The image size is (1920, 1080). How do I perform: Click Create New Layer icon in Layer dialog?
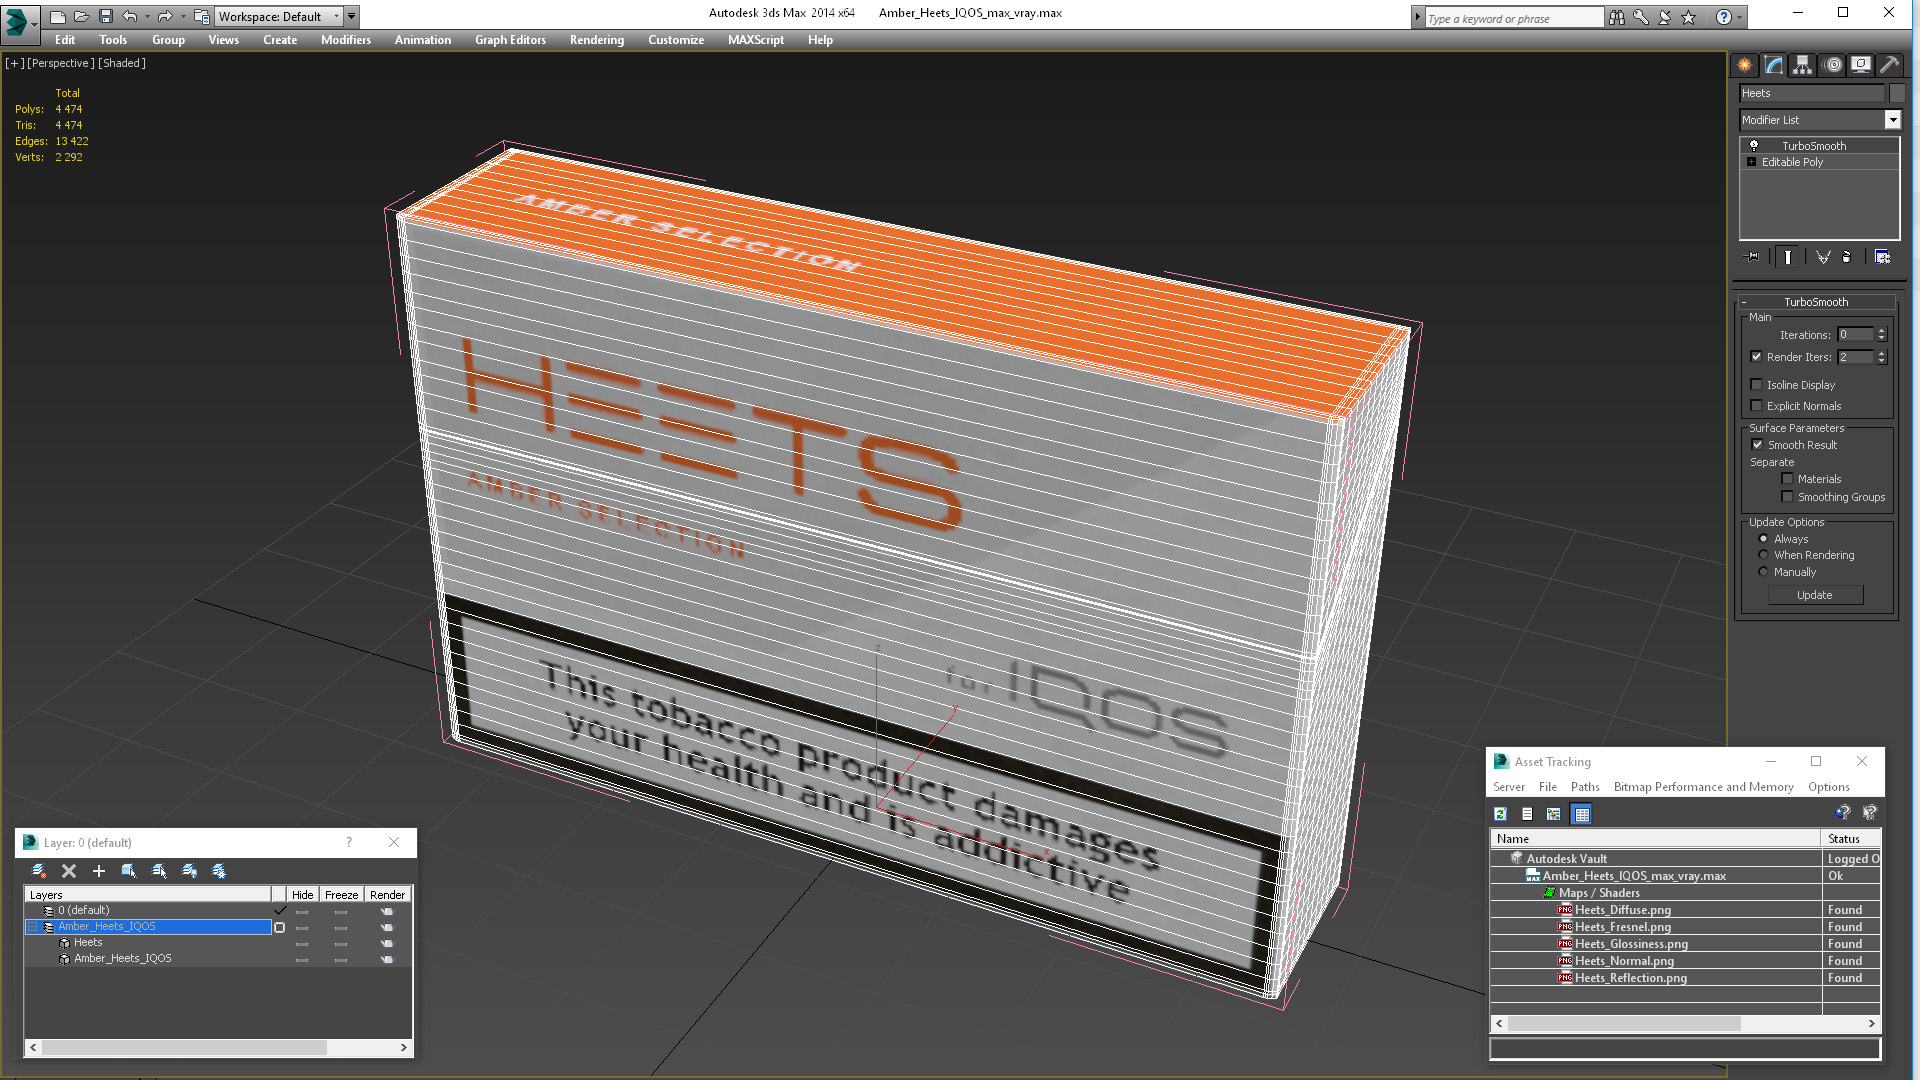[x=39, y=871]
